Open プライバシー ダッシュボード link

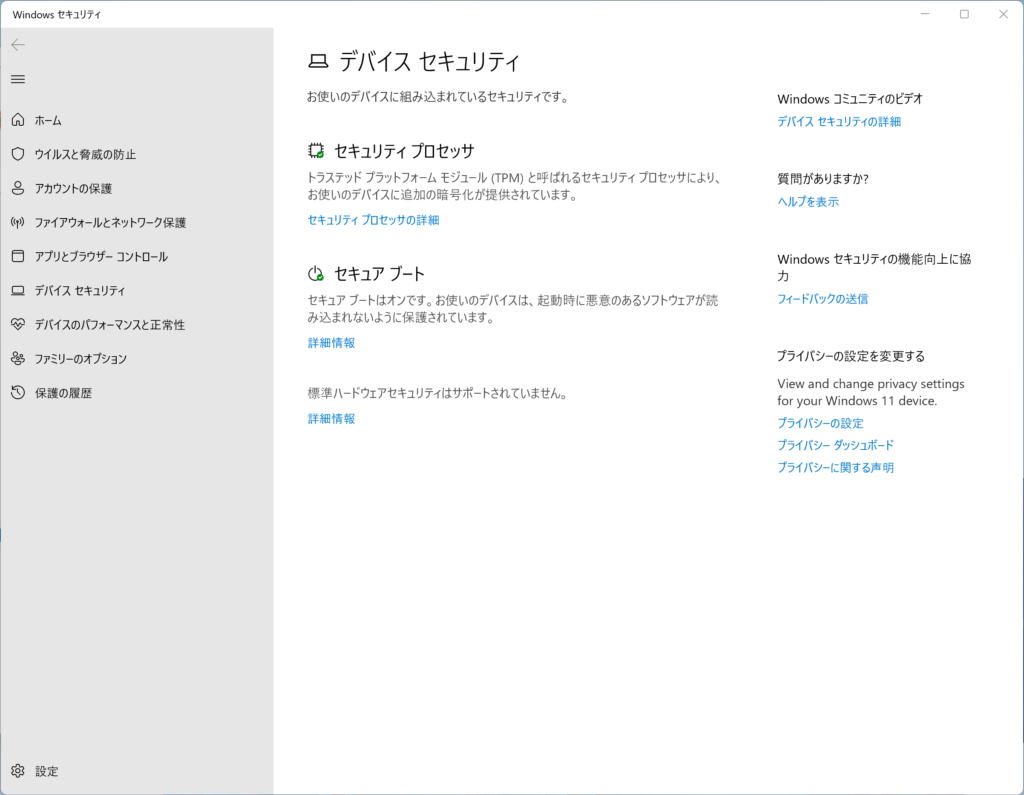(x=835, y=446)
